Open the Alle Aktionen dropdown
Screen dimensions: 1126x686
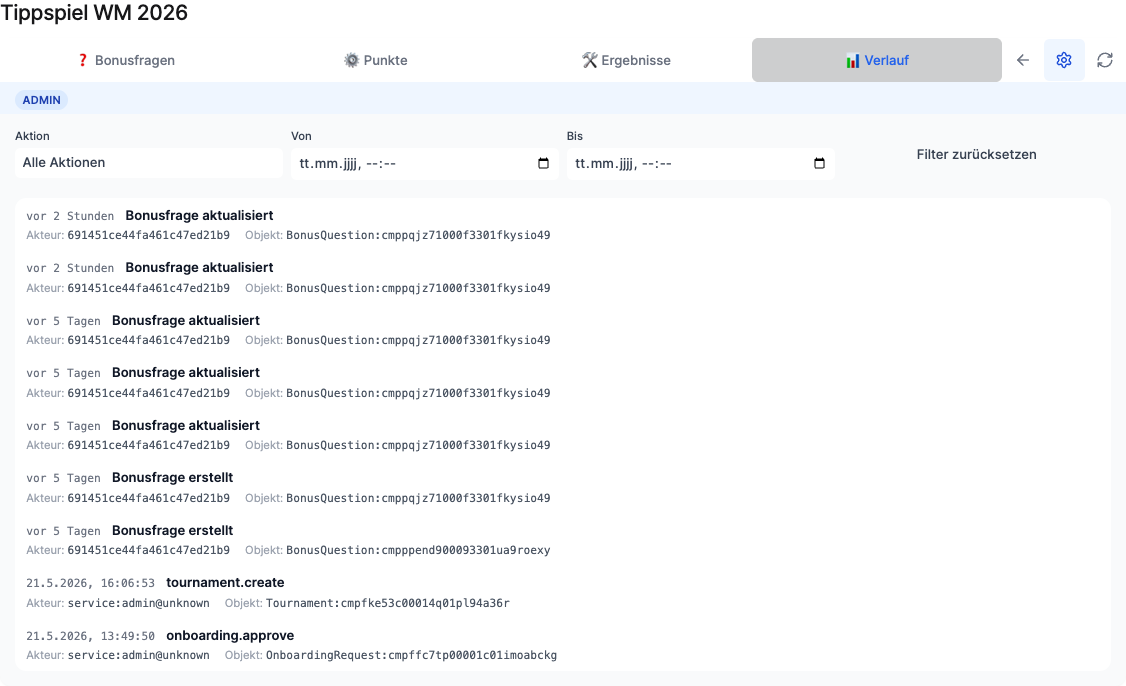[x=149, y=163]
